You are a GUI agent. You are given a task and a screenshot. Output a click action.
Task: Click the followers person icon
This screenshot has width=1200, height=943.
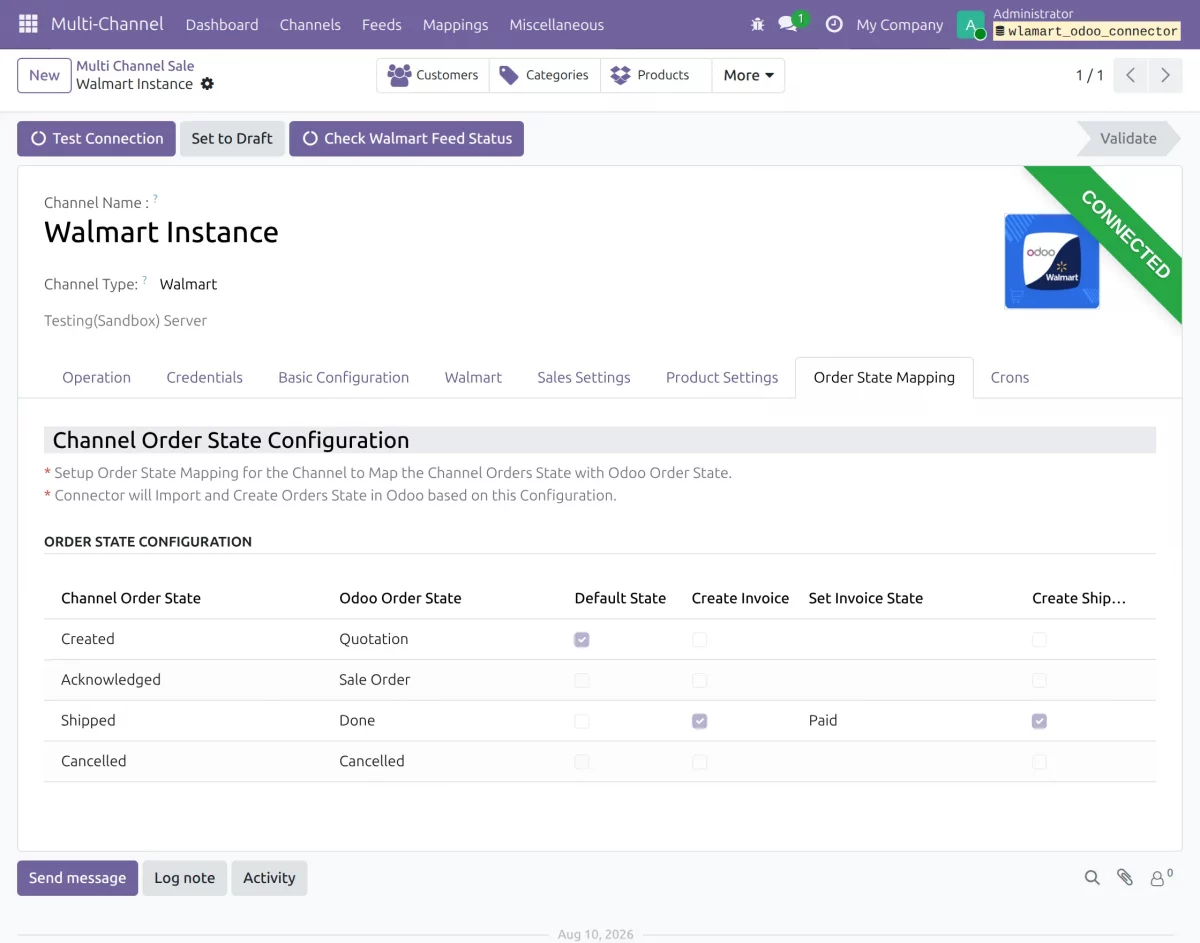click(1161, 878)
